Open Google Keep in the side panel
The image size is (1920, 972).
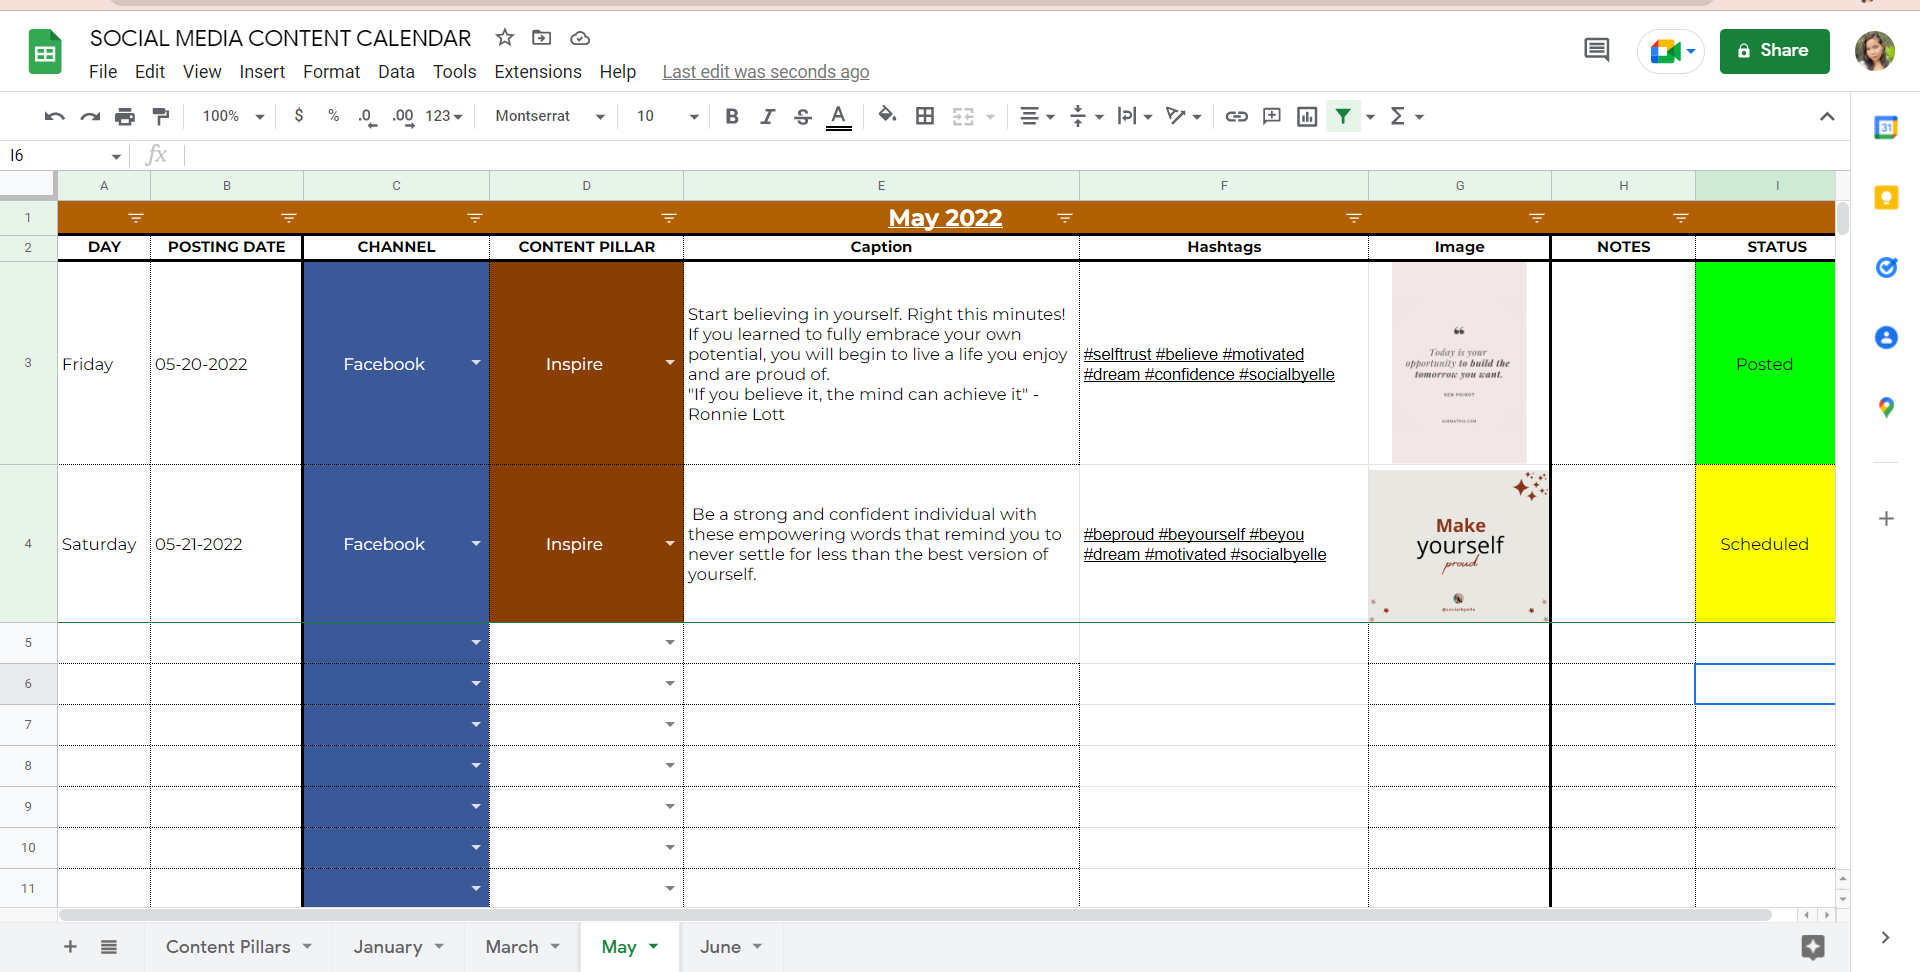tap(1886, 198)
